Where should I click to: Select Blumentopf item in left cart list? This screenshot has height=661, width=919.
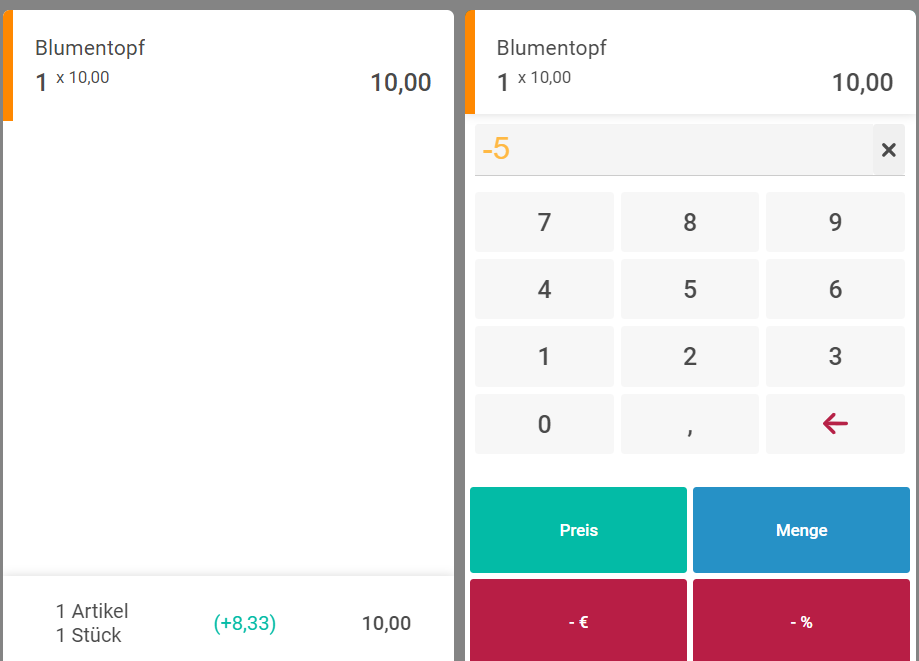(x=232, y=65)
